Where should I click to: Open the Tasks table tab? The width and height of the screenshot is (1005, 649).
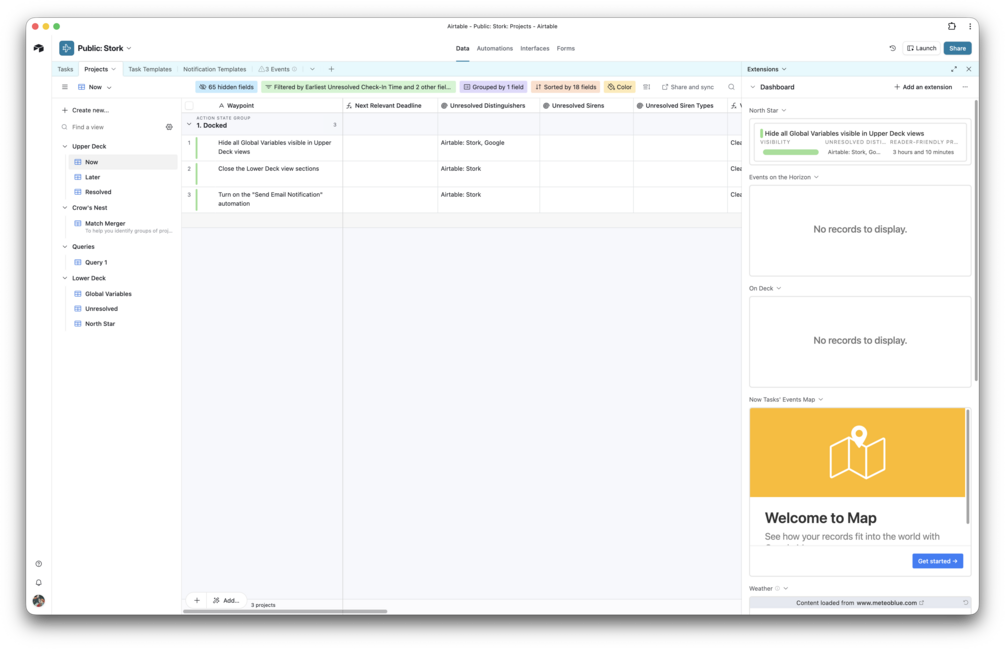tap(65, 69)
